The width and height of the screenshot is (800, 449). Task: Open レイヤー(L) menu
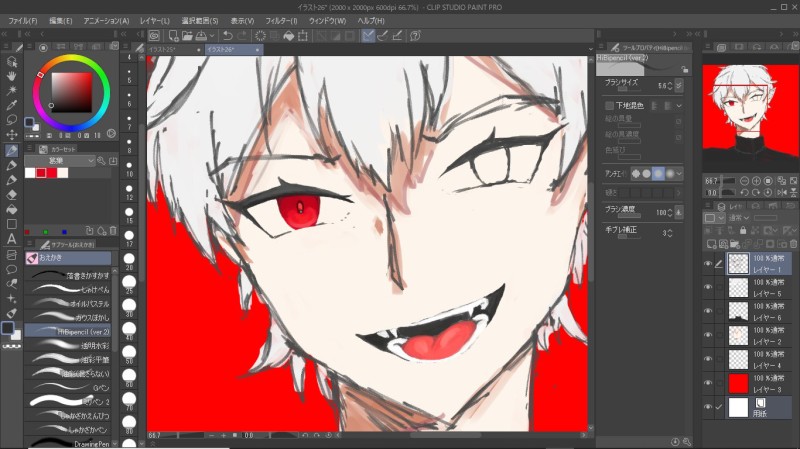tap(155, 21)
